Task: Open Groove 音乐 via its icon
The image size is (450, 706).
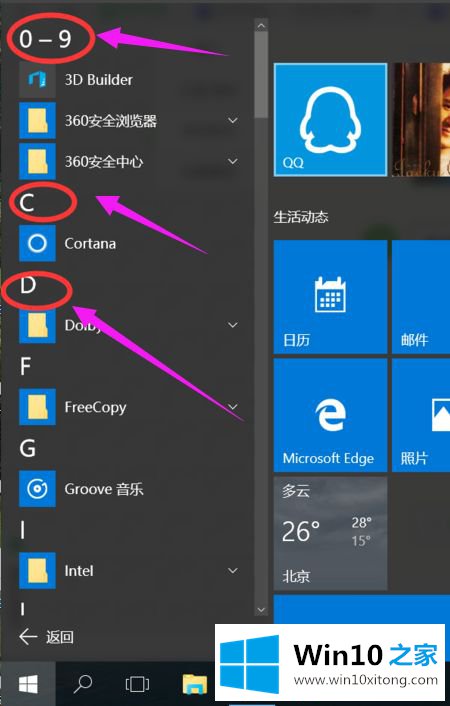Action: click(x=37, y=489)
